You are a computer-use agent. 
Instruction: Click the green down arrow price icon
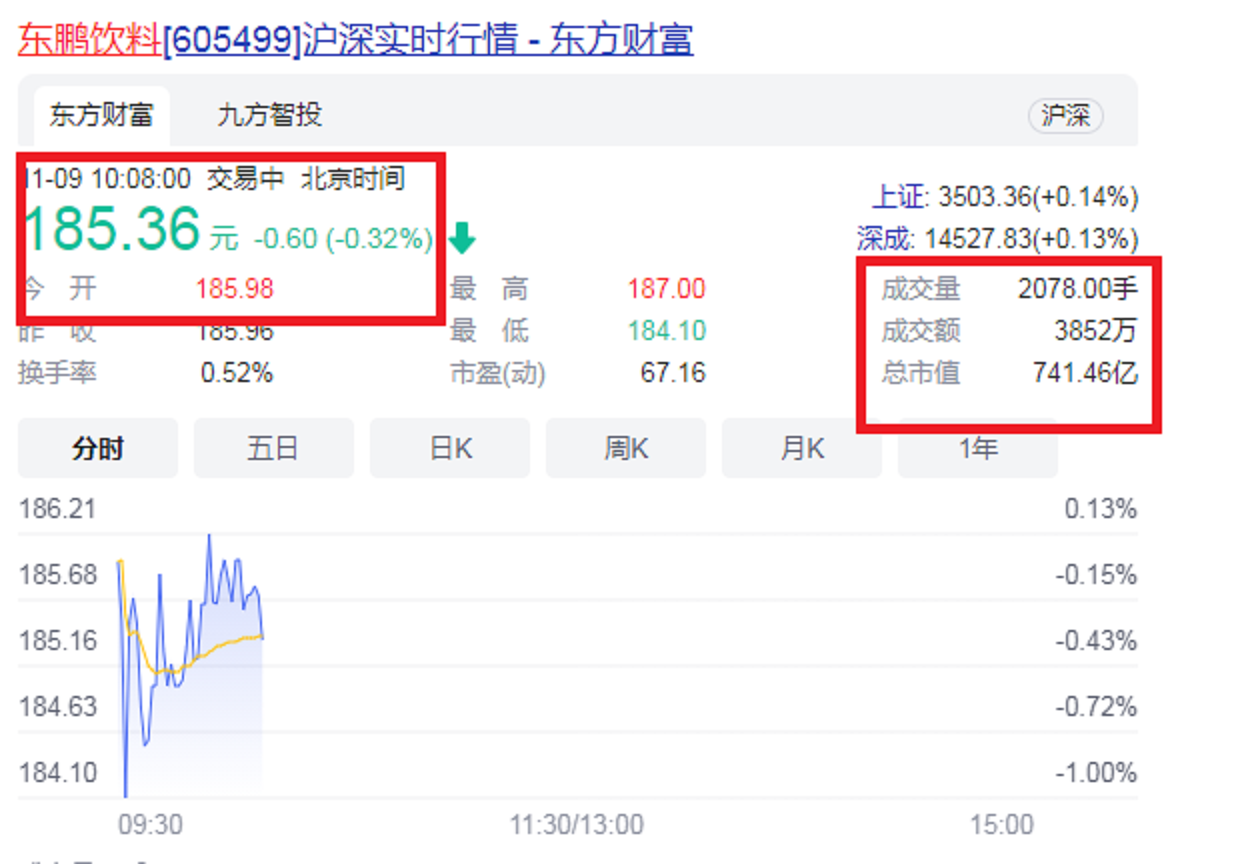point(462,238)
